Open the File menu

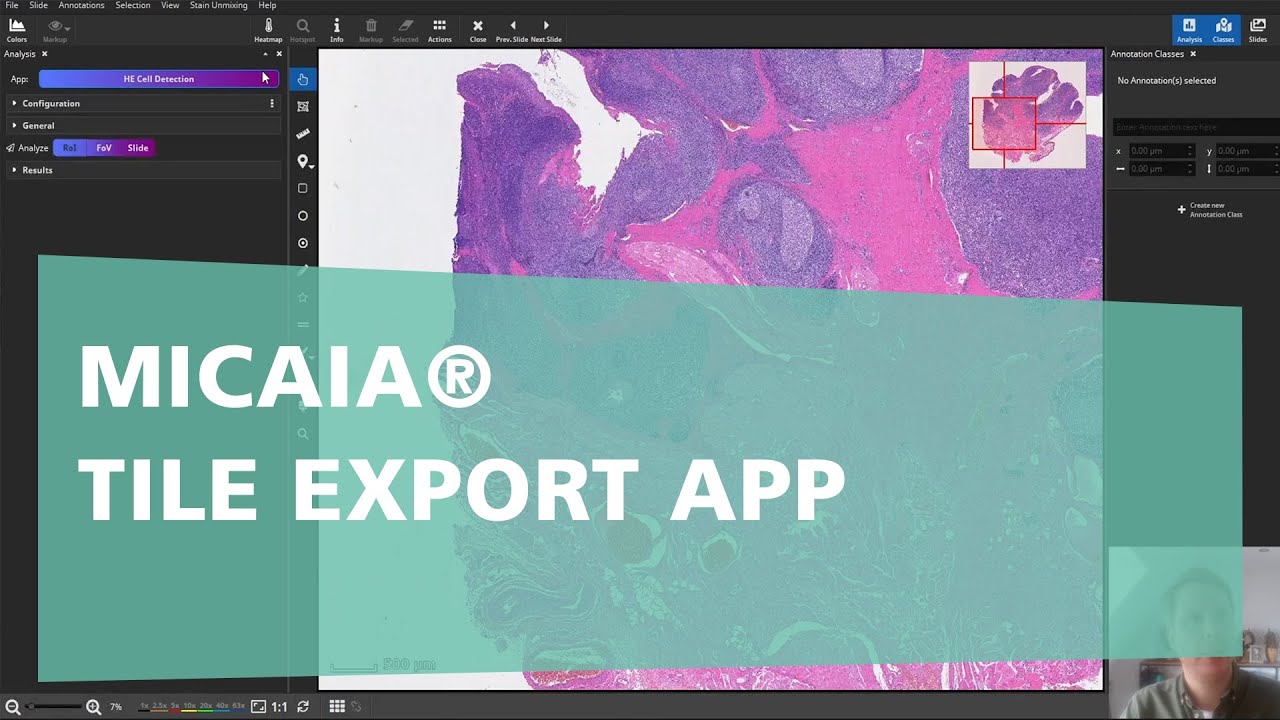tap(12, 6)
